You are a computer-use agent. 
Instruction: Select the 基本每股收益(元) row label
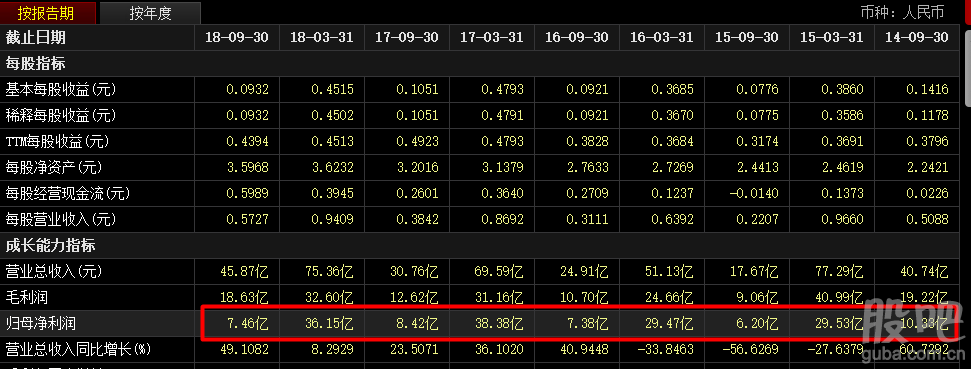pos(61,90)
